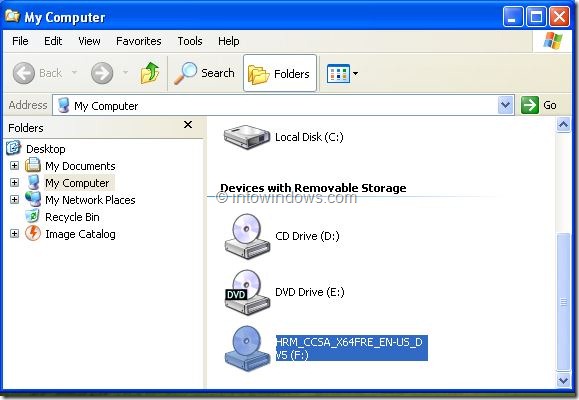Select Desktop in the folder tree
The height and width of the screenshot is (400, 579).
click(45, 149)
